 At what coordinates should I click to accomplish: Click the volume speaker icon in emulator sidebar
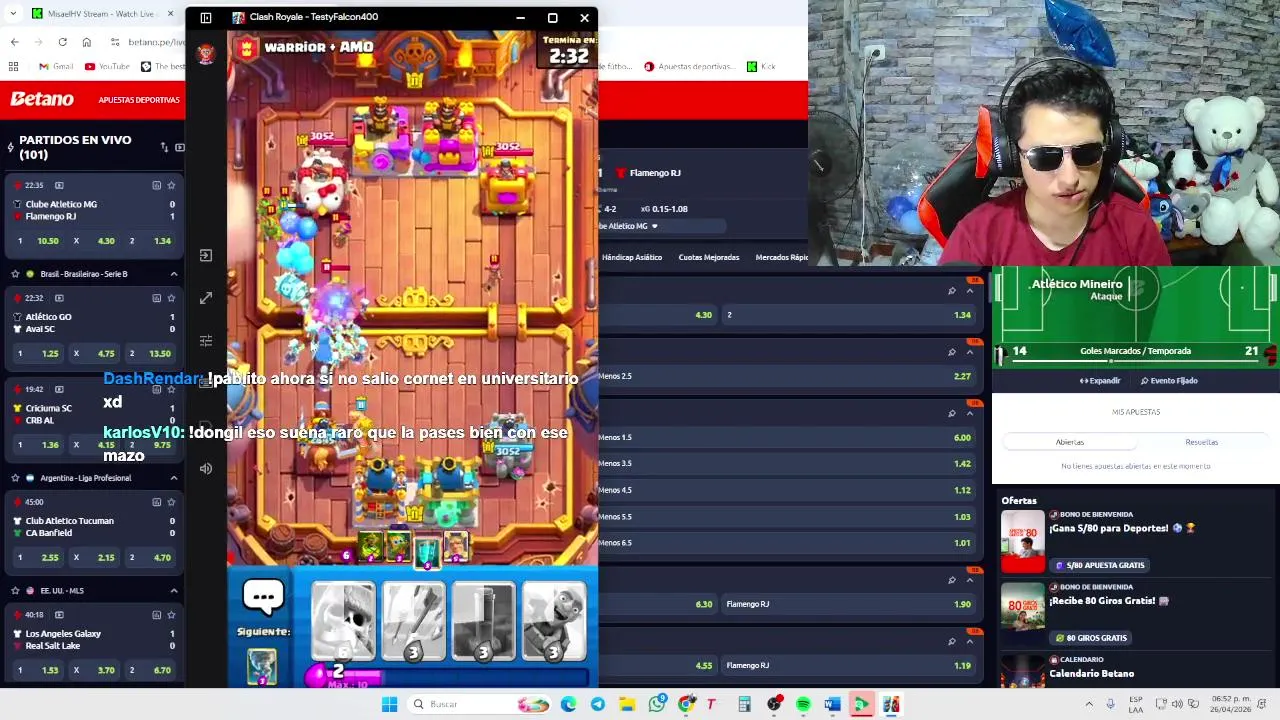coord(206,468)
